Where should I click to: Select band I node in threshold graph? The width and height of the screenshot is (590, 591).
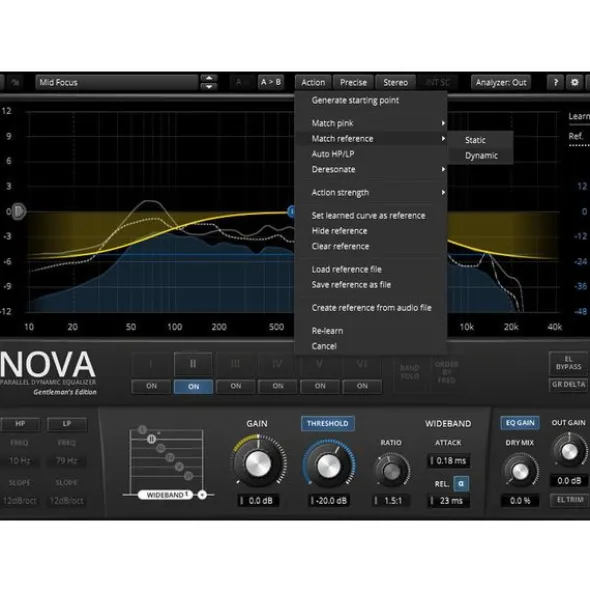tap(142, 430)
